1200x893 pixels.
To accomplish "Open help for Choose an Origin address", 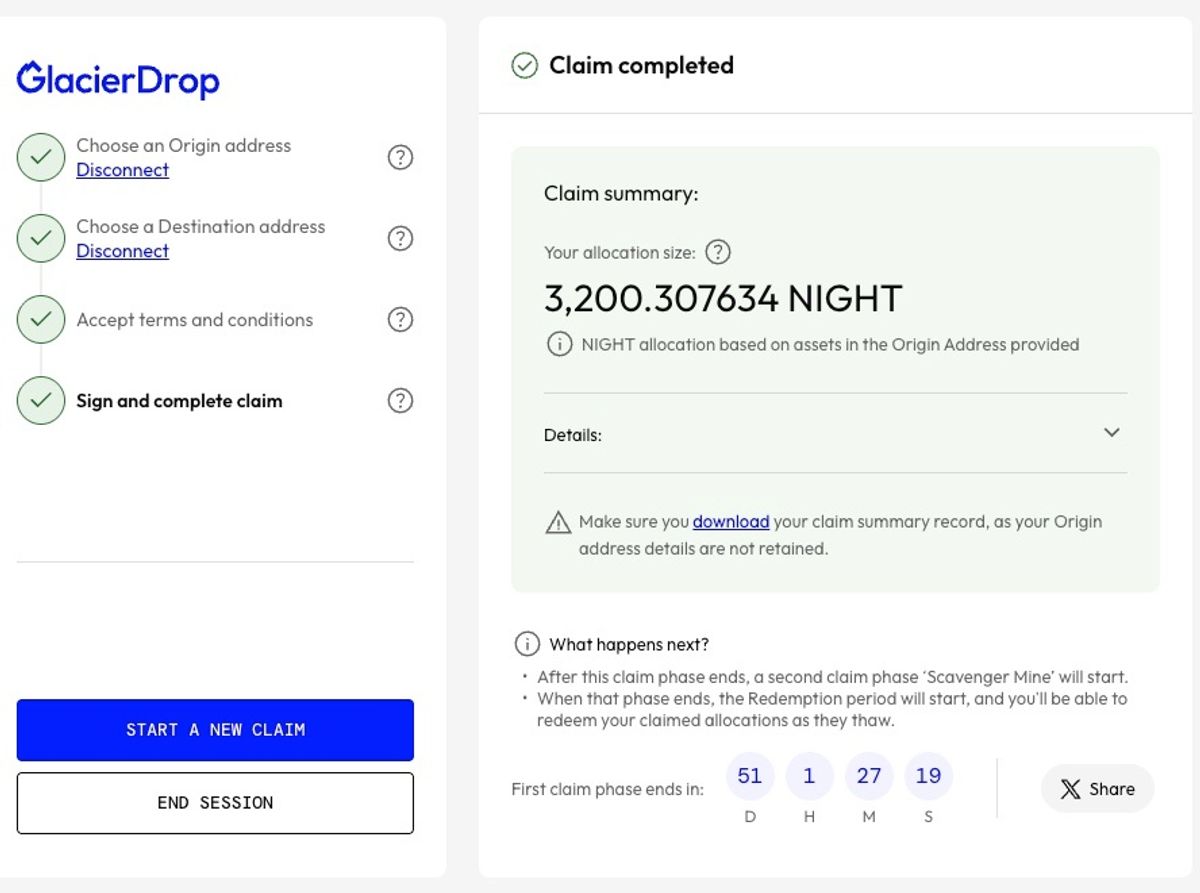I will point(400,157).
